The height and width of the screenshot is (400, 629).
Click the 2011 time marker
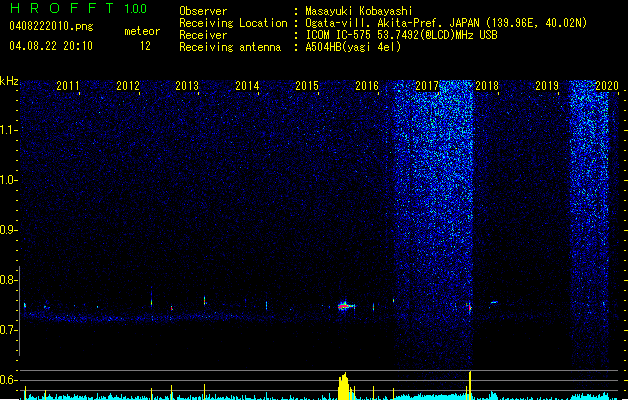pyautogui.click(x=67, y=86)
